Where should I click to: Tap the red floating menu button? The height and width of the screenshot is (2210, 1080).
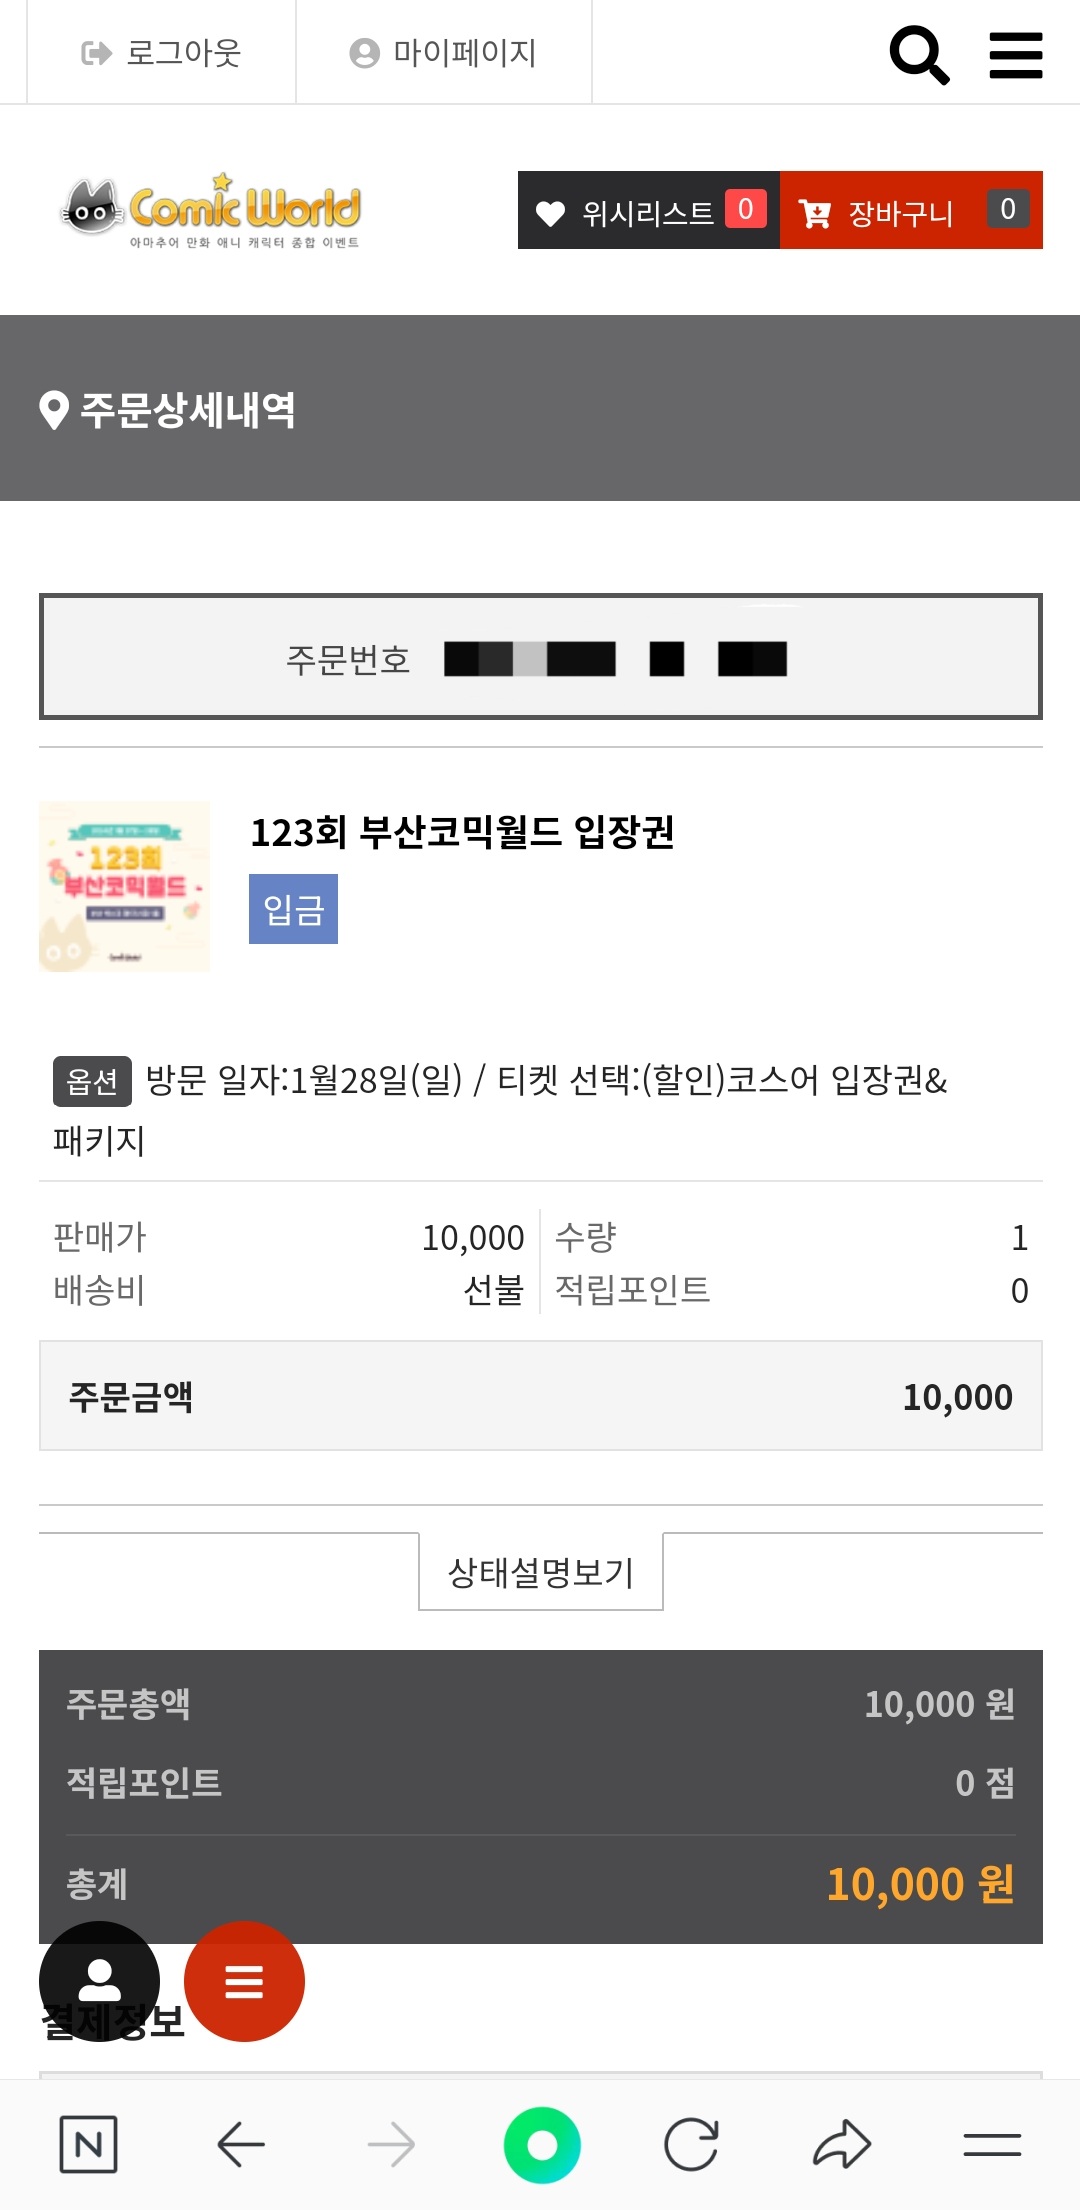244,1980
